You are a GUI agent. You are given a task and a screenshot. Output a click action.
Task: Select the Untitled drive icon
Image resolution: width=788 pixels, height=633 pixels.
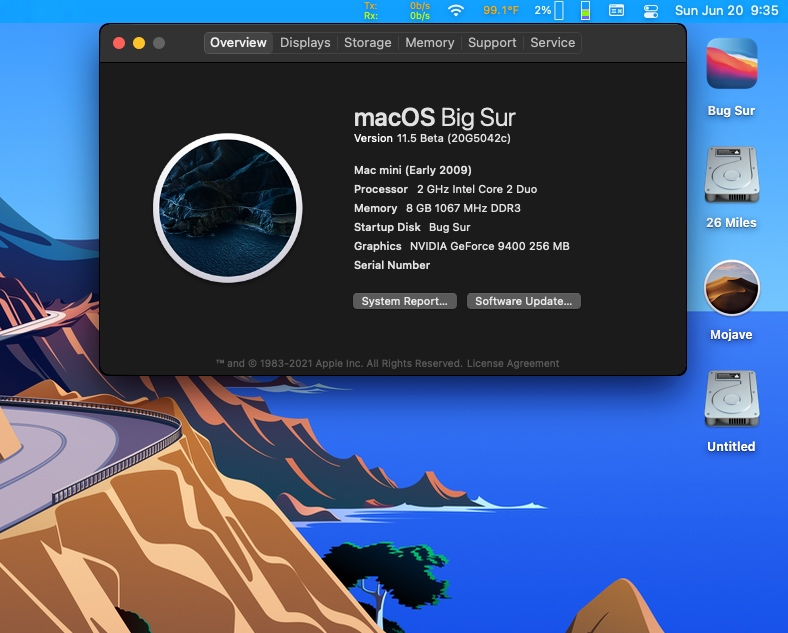pos(731,399)
